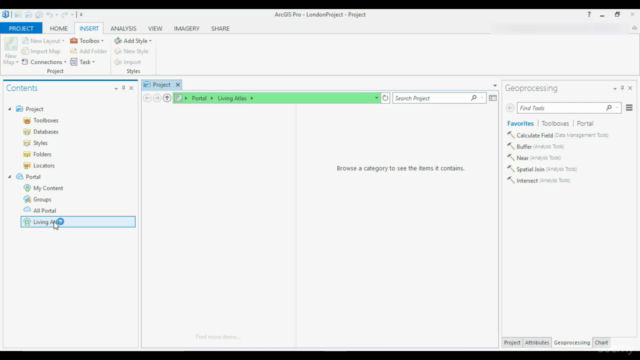The height and width of the screenshot is (360, 640).
Task: Open the VIEW ribbon tab
Action: click(155, 28)
